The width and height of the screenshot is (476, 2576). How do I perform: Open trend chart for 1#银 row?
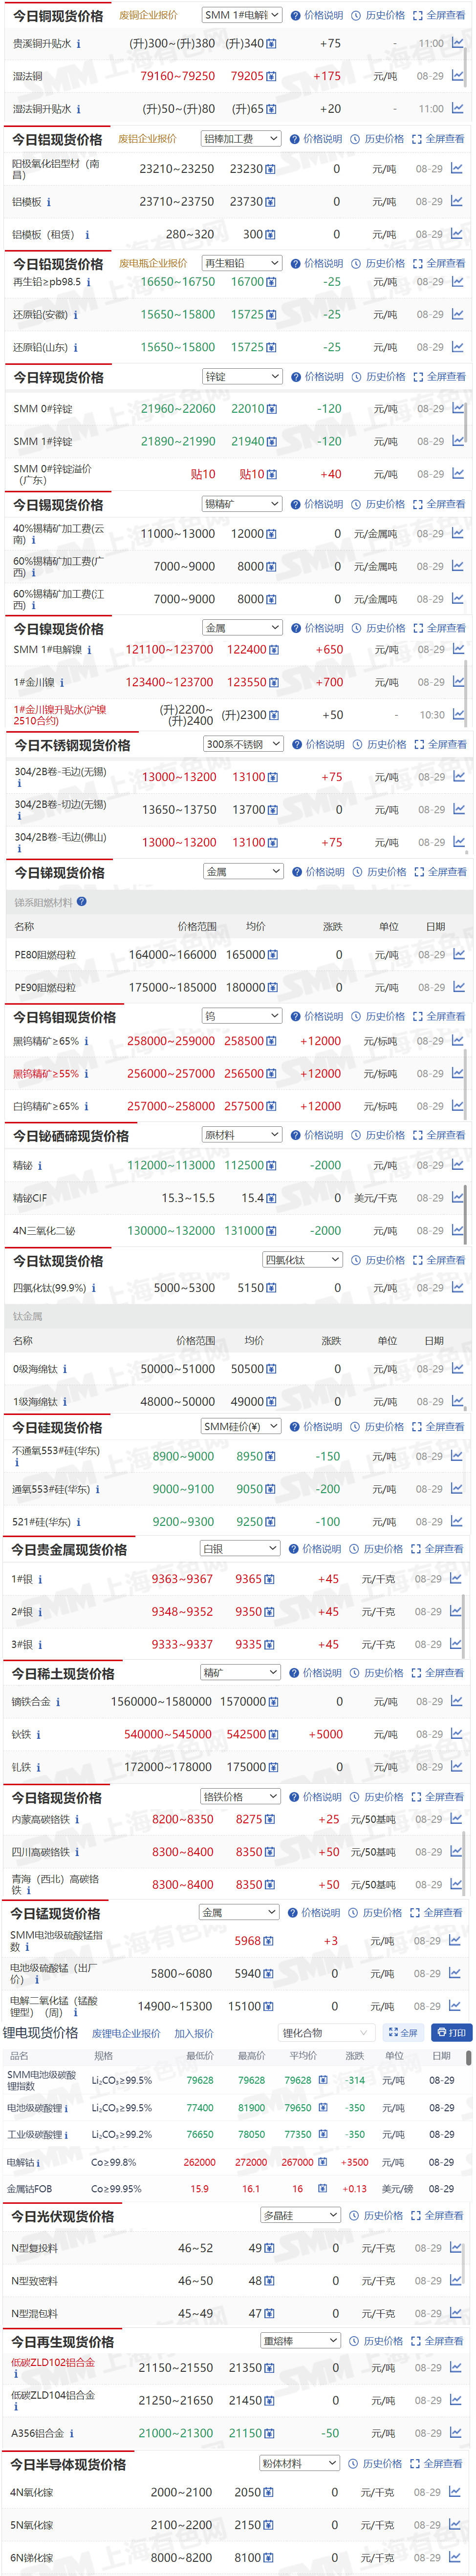pyautogui.click(x=456, y=1578)
